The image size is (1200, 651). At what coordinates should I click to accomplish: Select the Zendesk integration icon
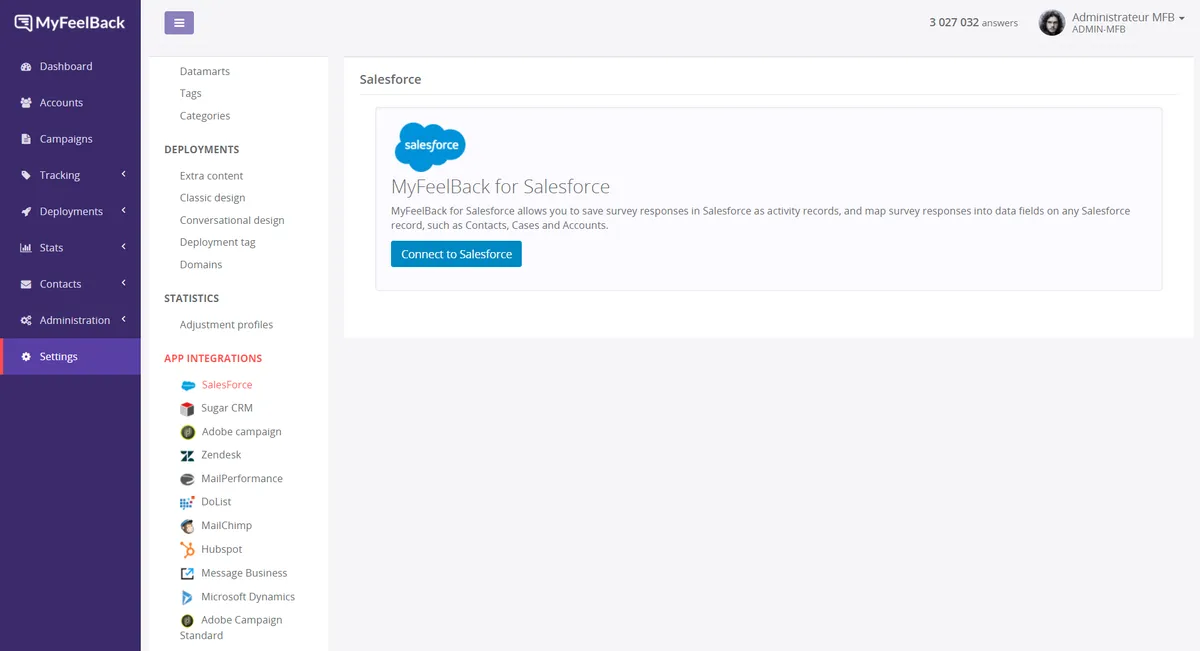tap(187, 455)
